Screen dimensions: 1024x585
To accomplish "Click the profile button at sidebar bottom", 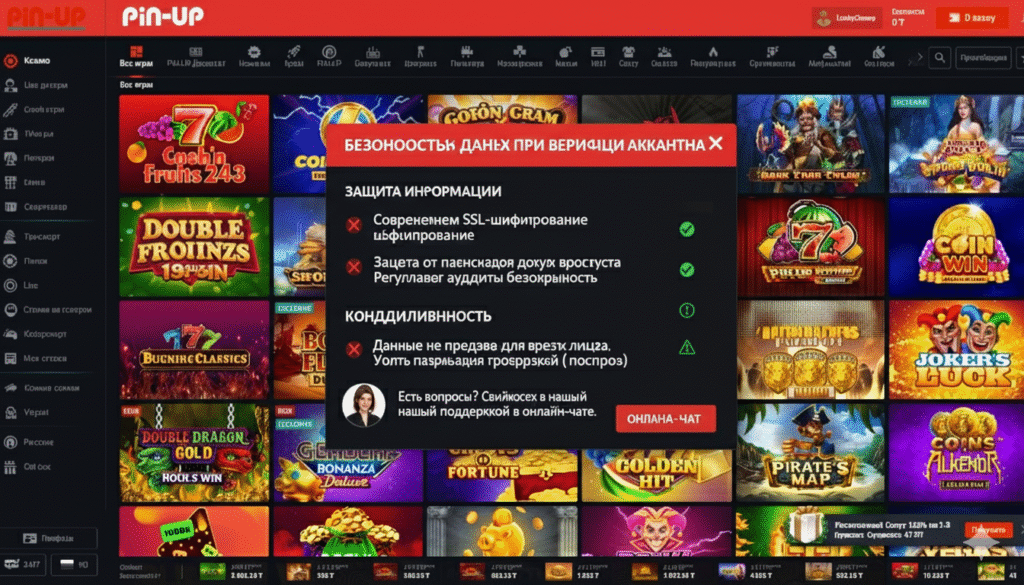I will tap(49, 538).
